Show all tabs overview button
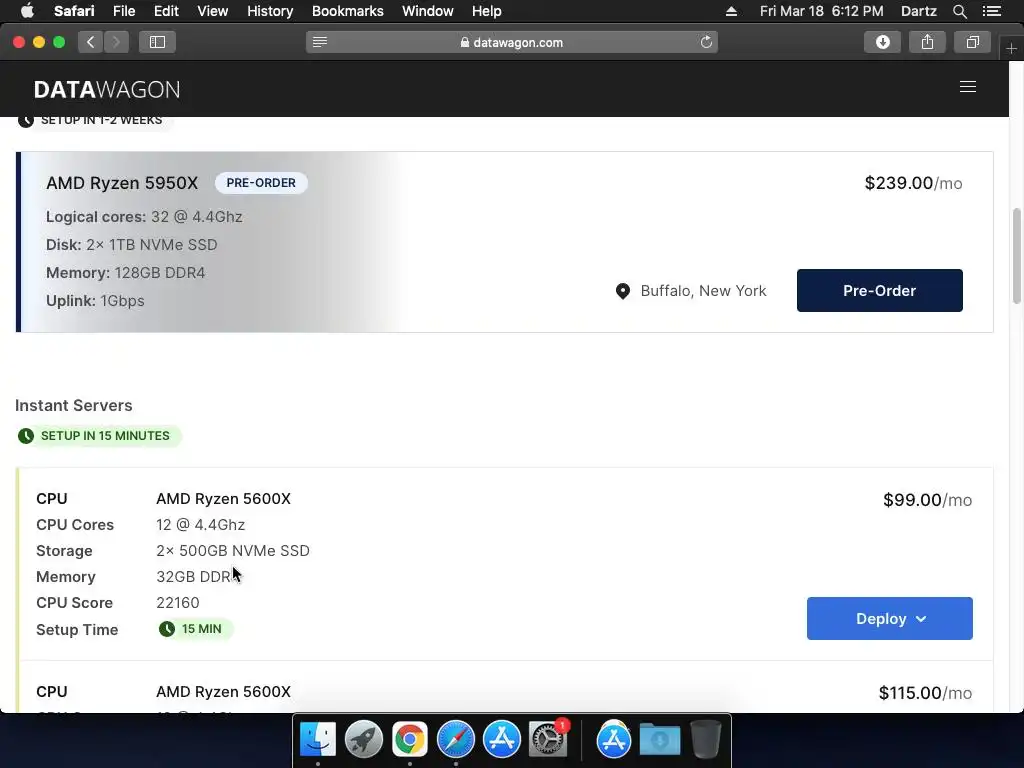 pyautogui.click(x=972, y=42)
